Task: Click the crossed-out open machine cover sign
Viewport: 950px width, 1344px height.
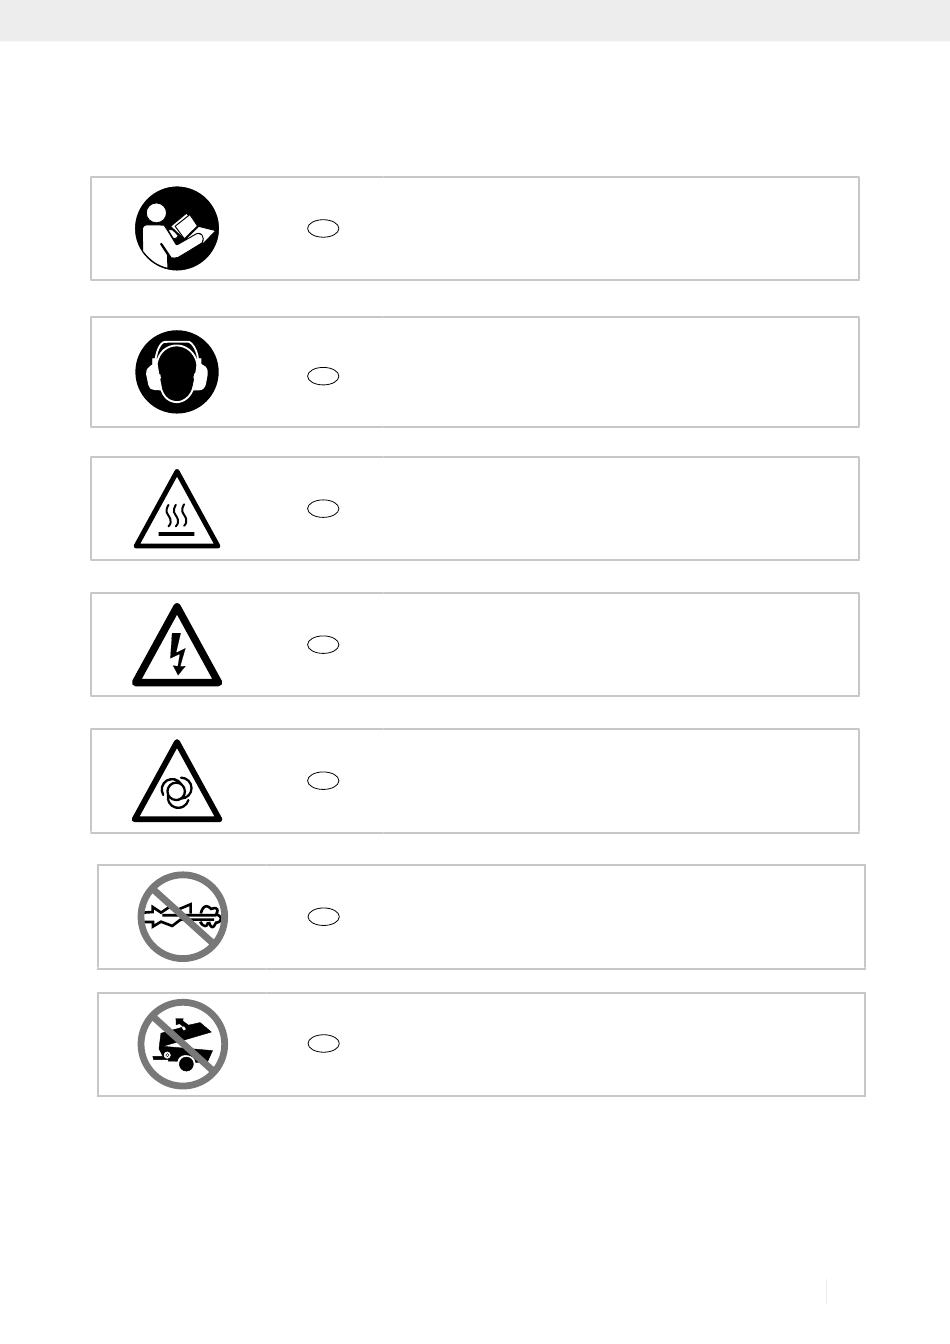Action: point(183,1044)
